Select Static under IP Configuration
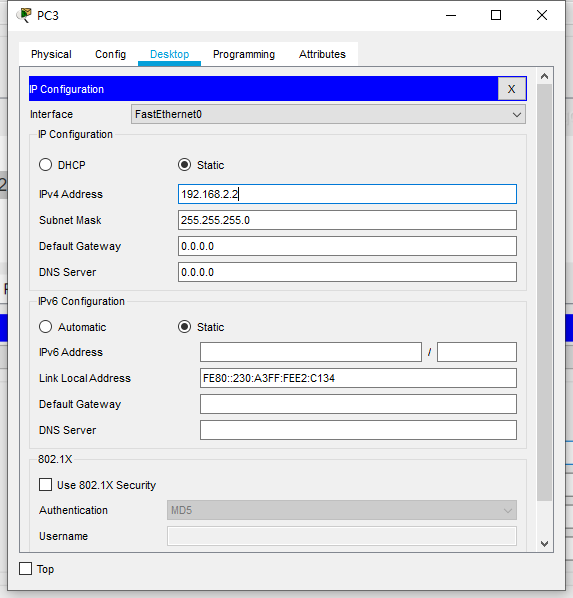This screenshot has height=598, width=573. tap(185, 165)
